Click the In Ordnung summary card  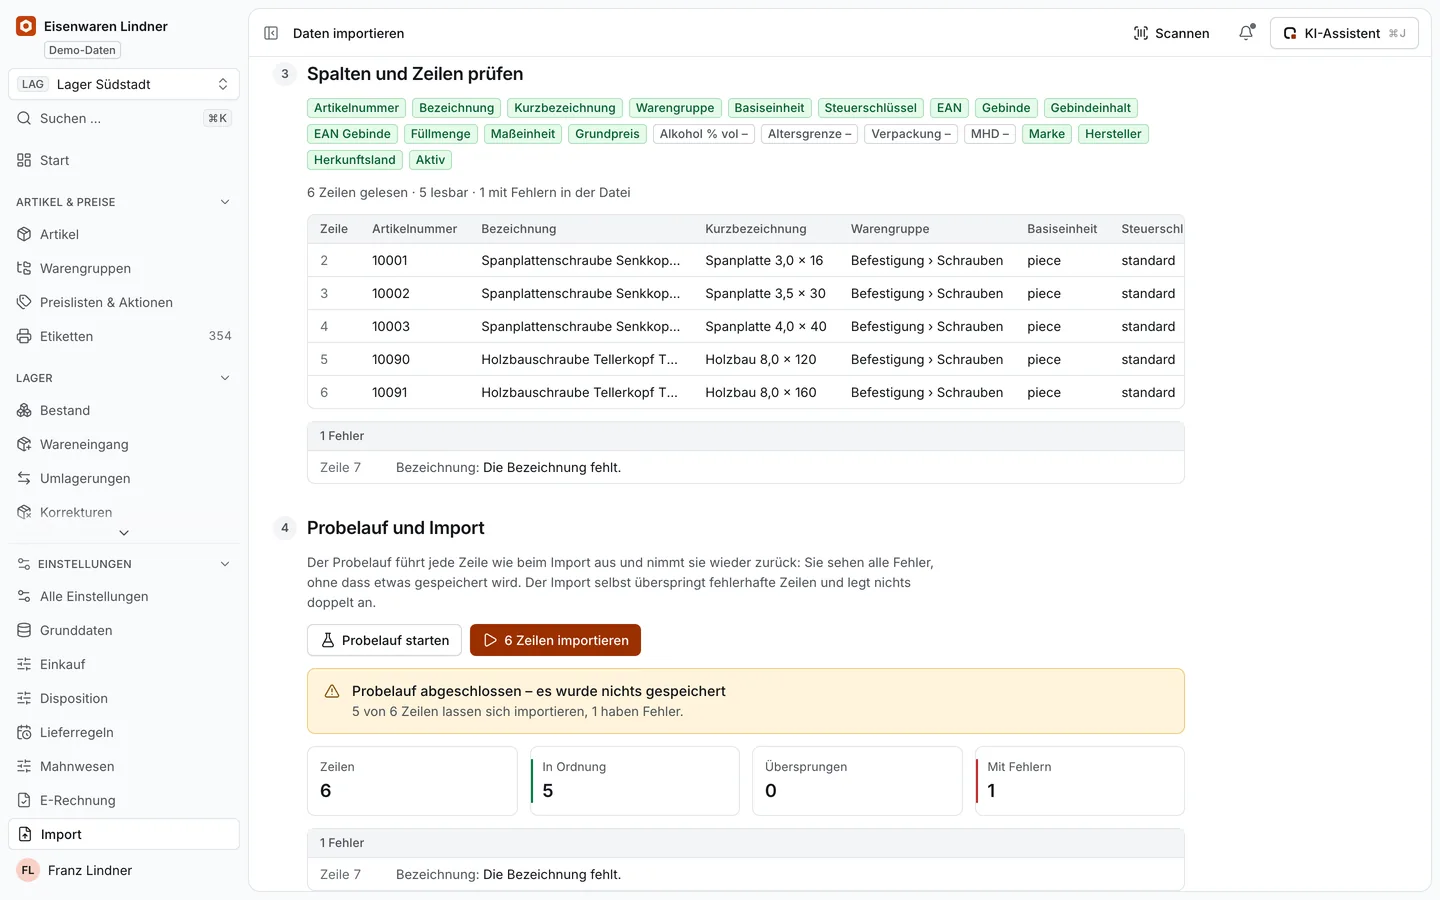pos(635,781)
